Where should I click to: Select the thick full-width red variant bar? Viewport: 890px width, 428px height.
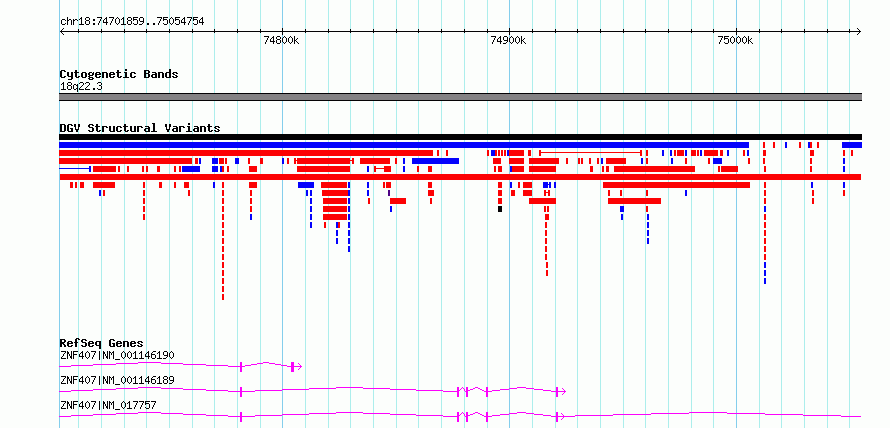pos(460,177)
